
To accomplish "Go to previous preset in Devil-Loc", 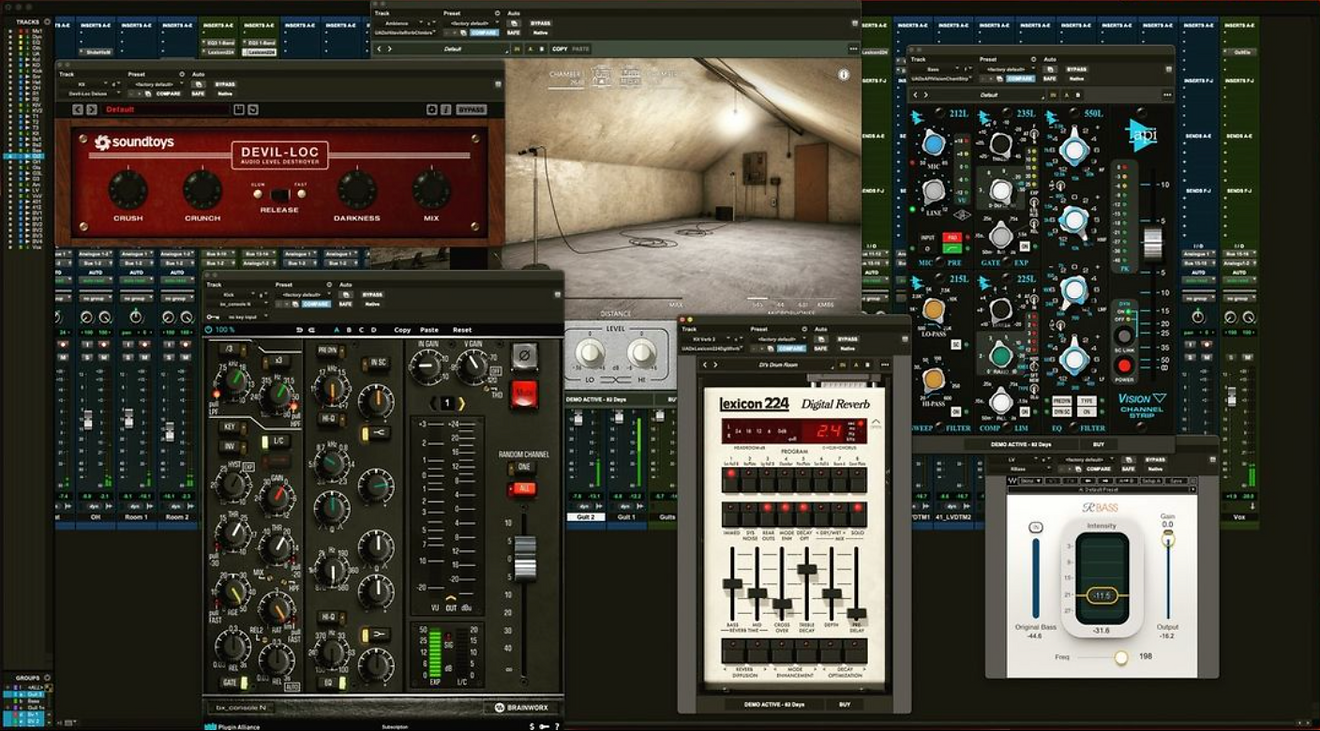I will pyautogui.click(x=78, y=109).
